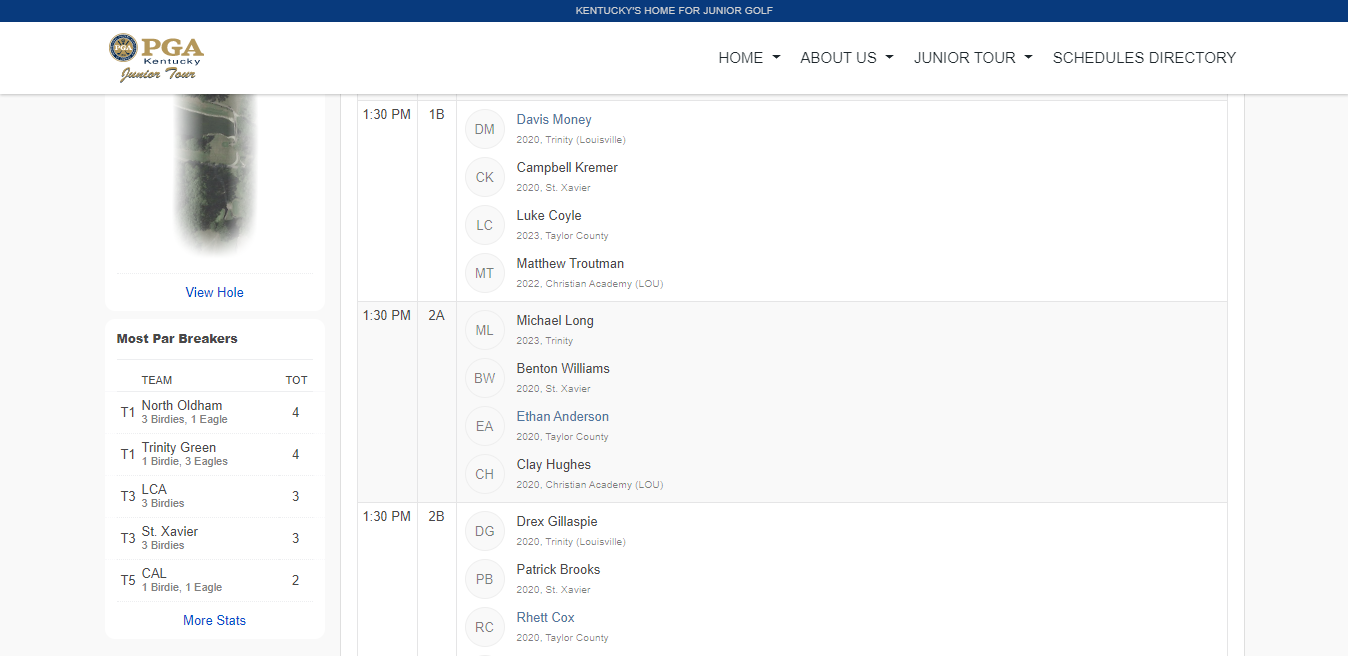The width and height of the screenshot is (1348, 656).
Task: Select the name Michael Long
Action: pos(555,320)
